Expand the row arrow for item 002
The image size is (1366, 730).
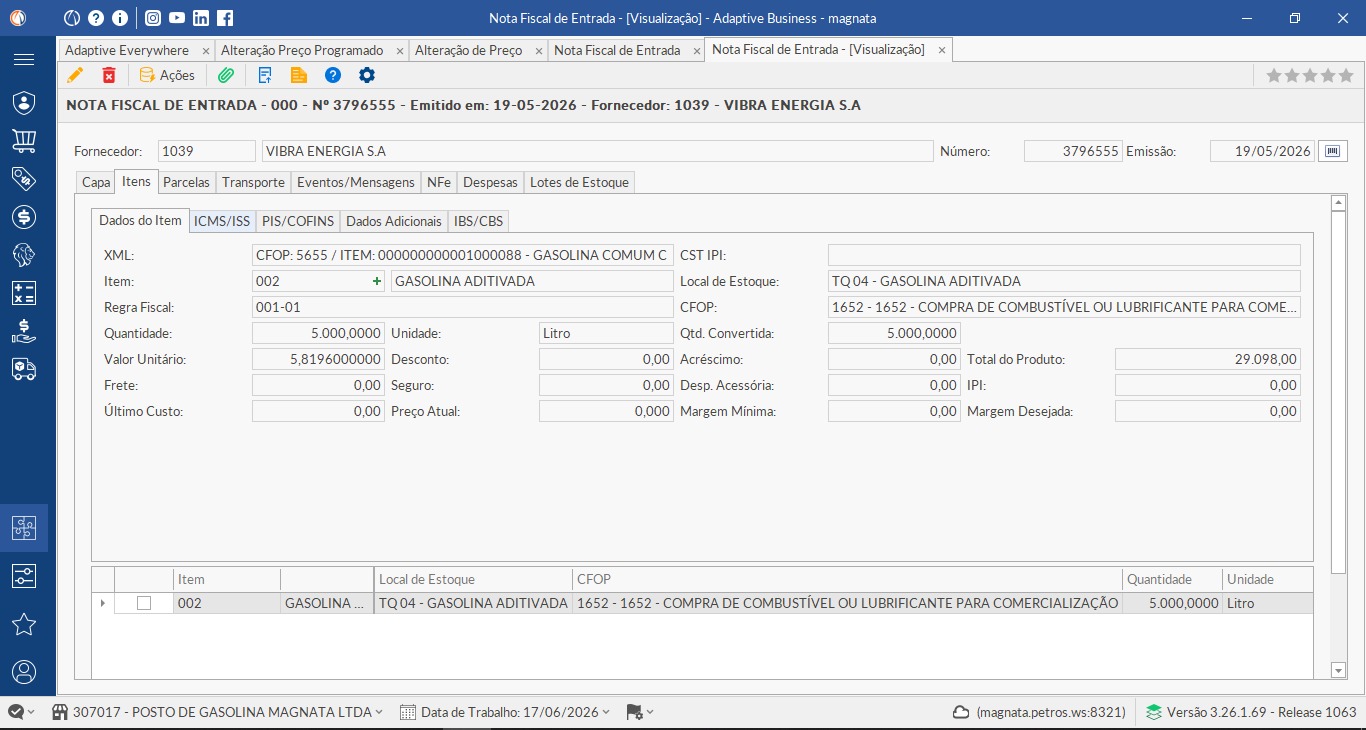pyautogui.click(x=102, y=603)
